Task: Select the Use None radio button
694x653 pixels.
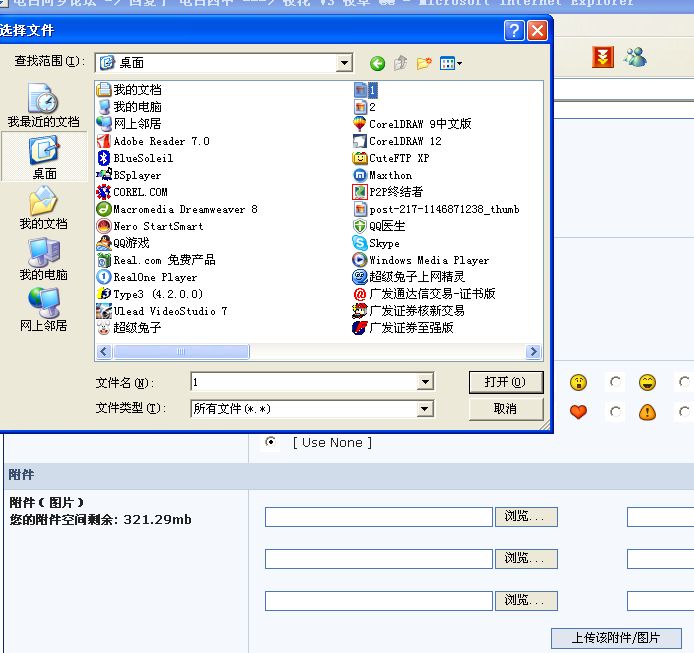Action: [270, 442]
